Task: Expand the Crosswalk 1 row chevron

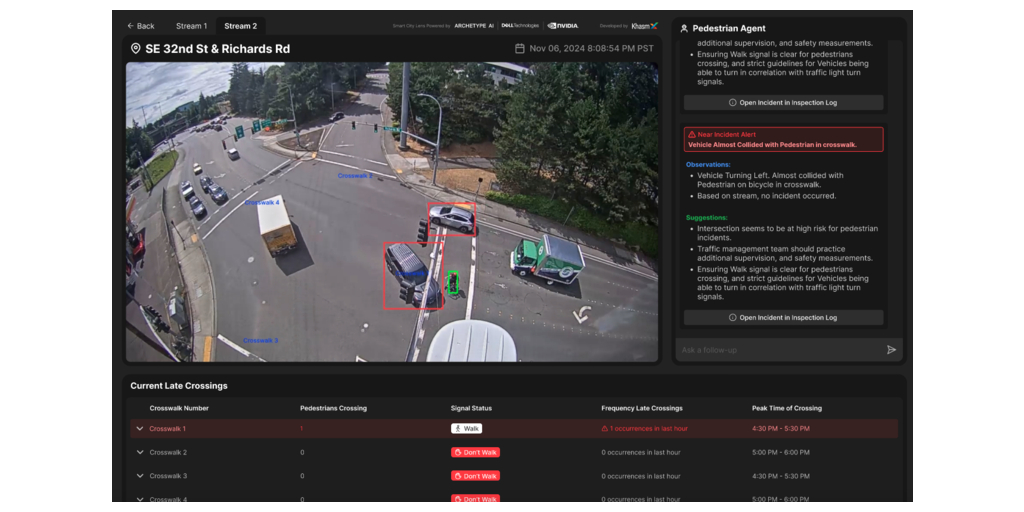Action: coord(139,429)
